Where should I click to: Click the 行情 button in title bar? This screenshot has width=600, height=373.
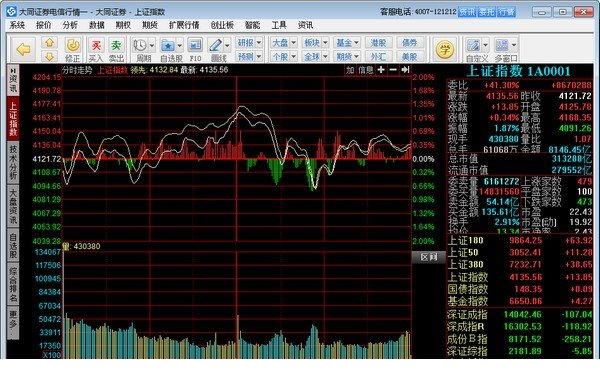point(506,12)
